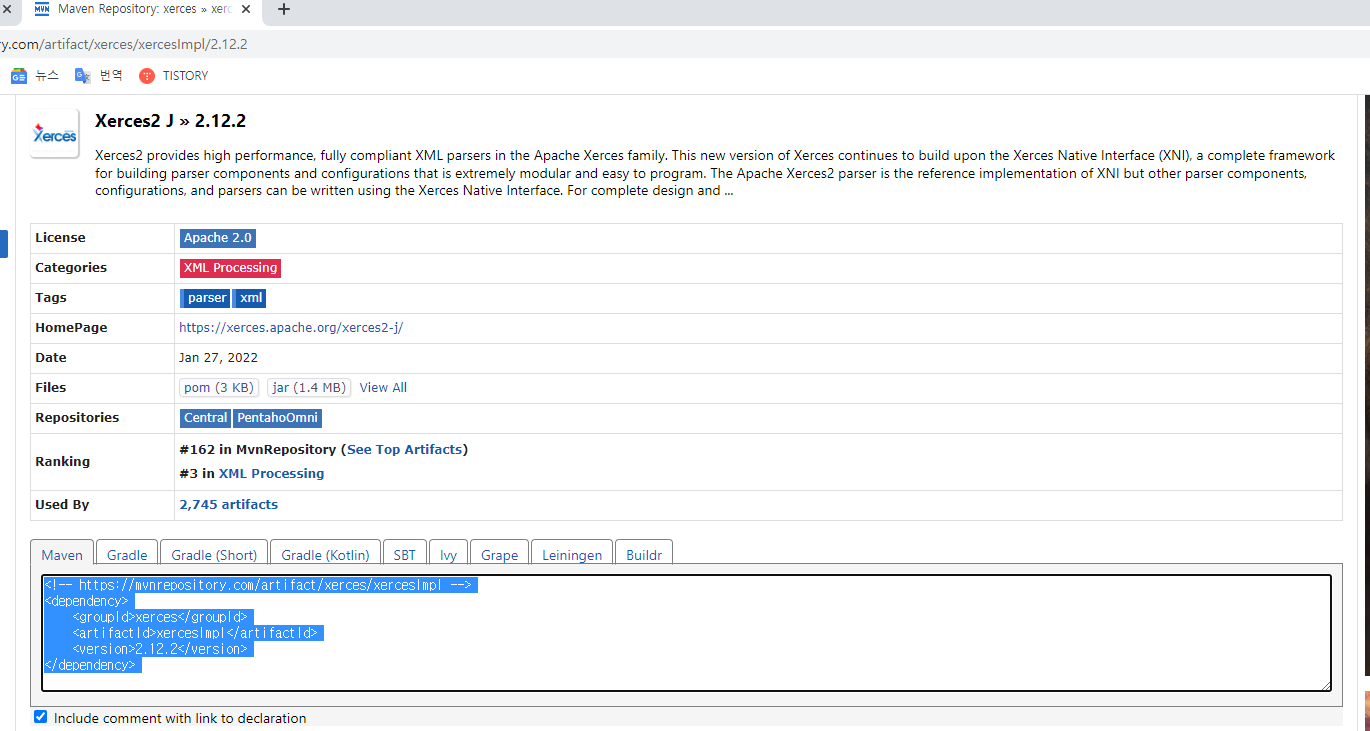
Task: Click the Xerces logo thumbnail
Action: (54, 134)
